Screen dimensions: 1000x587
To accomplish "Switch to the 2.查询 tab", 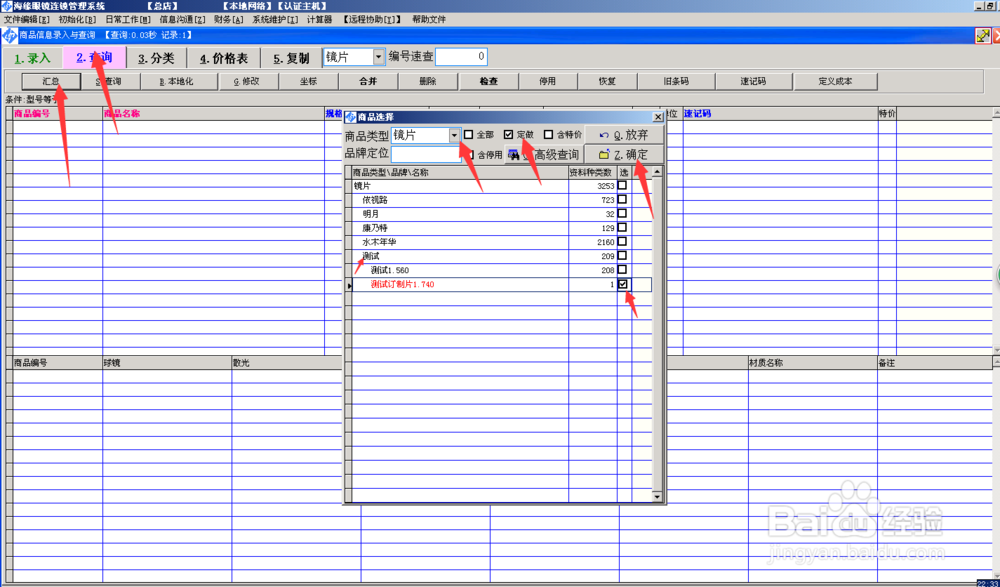I will click(94, 57).
